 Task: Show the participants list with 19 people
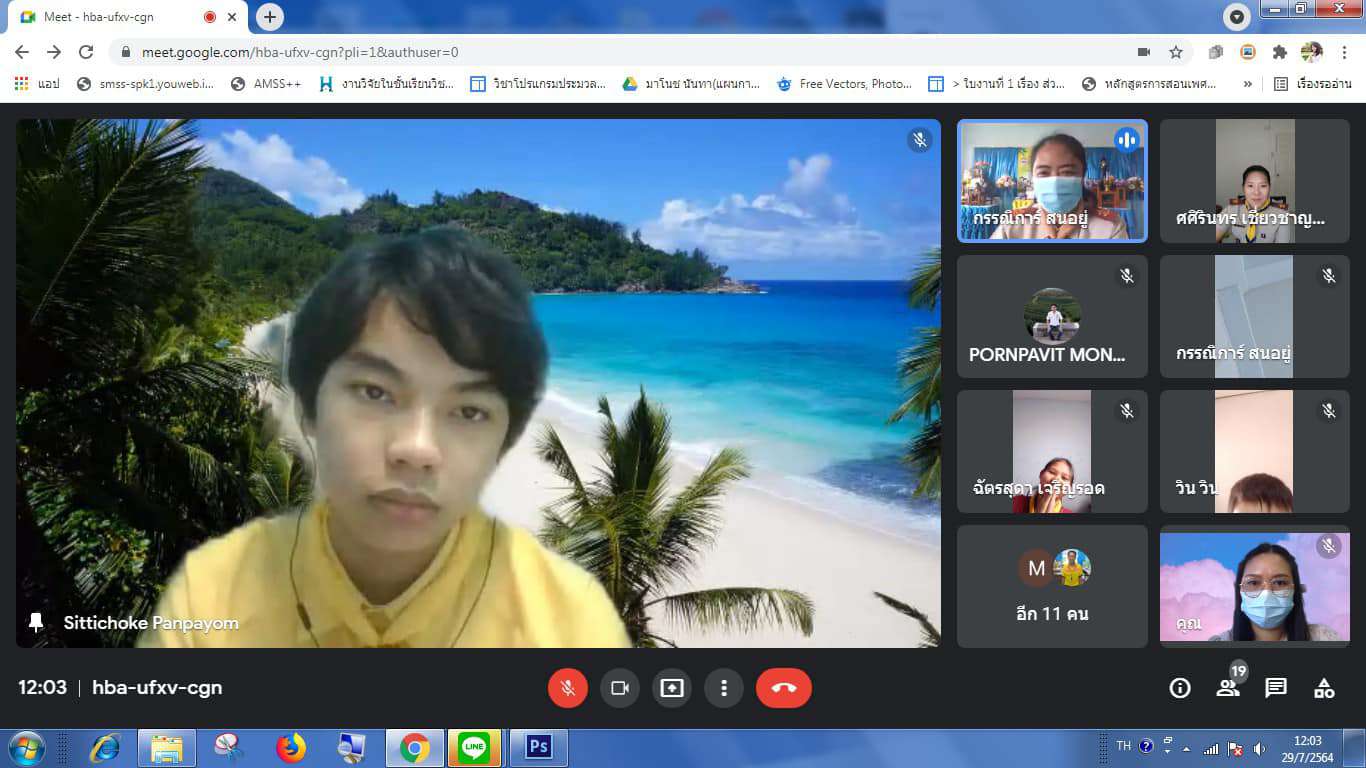click(1227, 688)
